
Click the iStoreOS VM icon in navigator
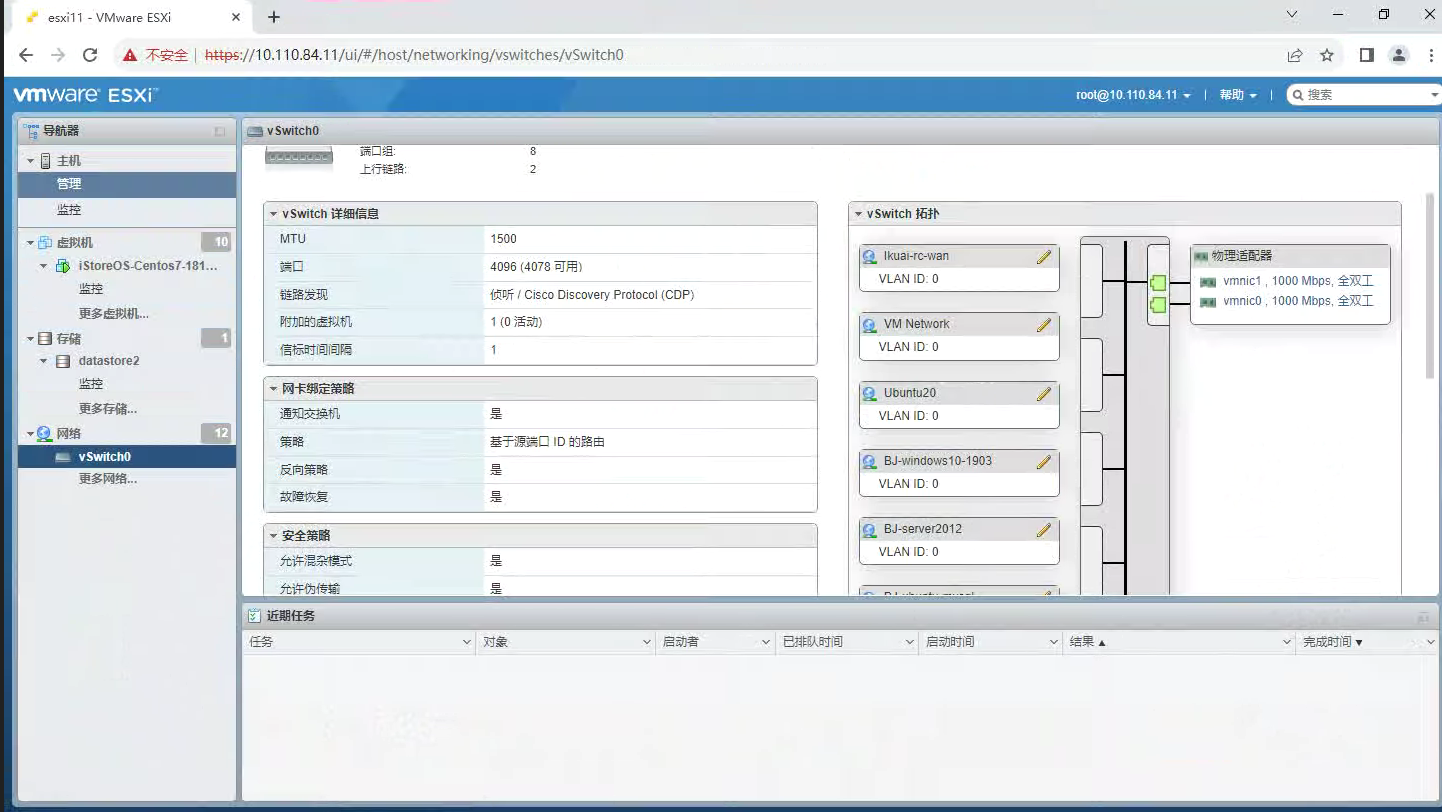click(x=63, y=266)
